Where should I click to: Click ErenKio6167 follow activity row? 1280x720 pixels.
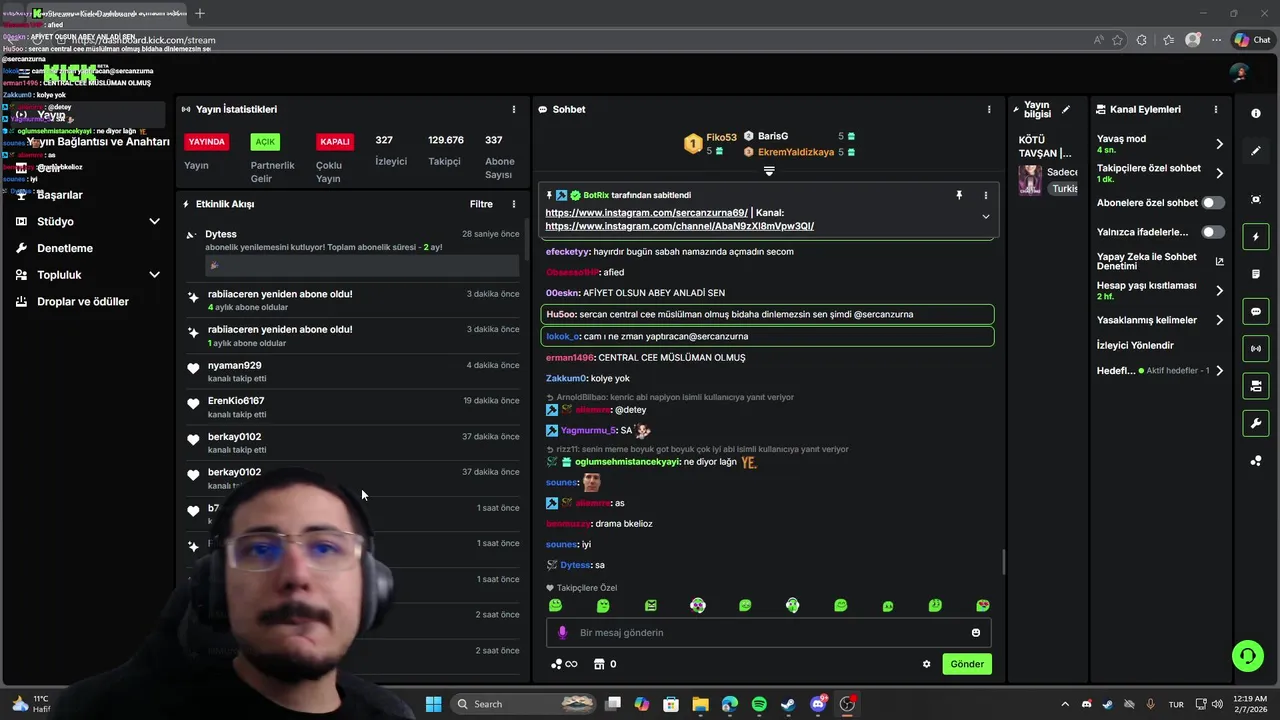(353, 407)
